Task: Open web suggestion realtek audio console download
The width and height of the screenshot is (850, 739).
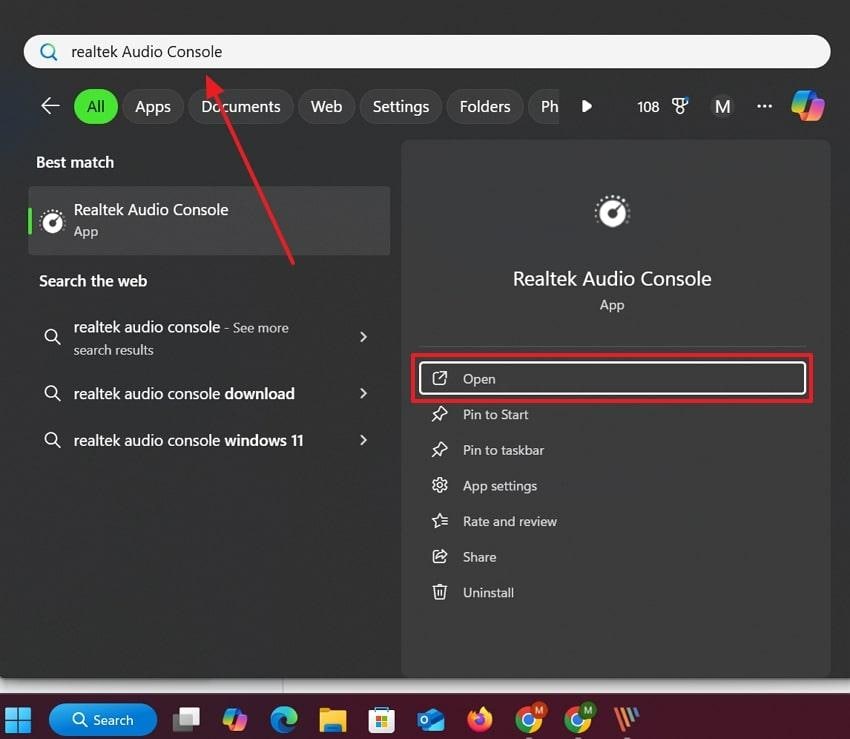Action: pyautogui.click(x=184, y=394)
